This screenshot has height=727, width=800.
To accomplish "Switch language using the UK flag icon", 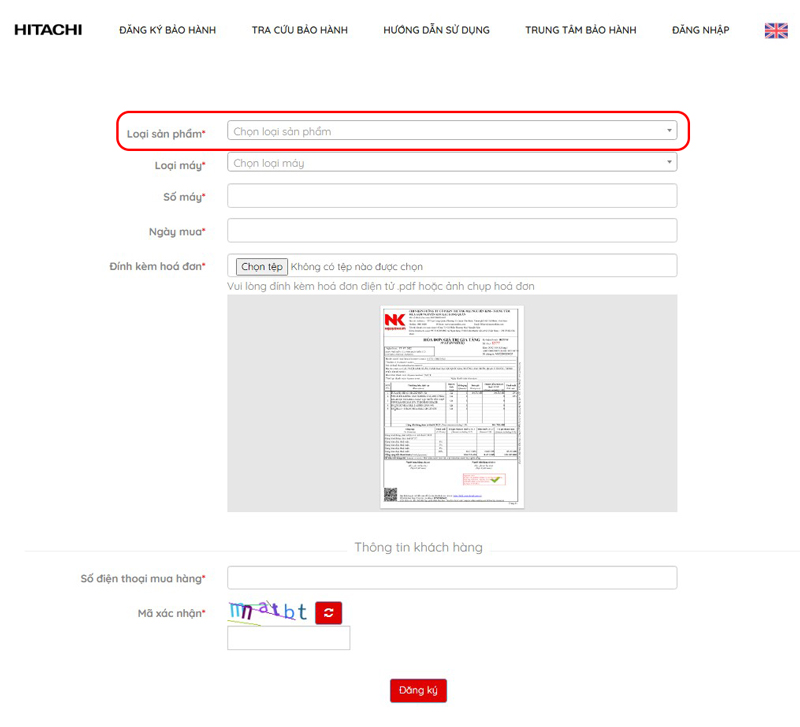I will tap(776, 31).
